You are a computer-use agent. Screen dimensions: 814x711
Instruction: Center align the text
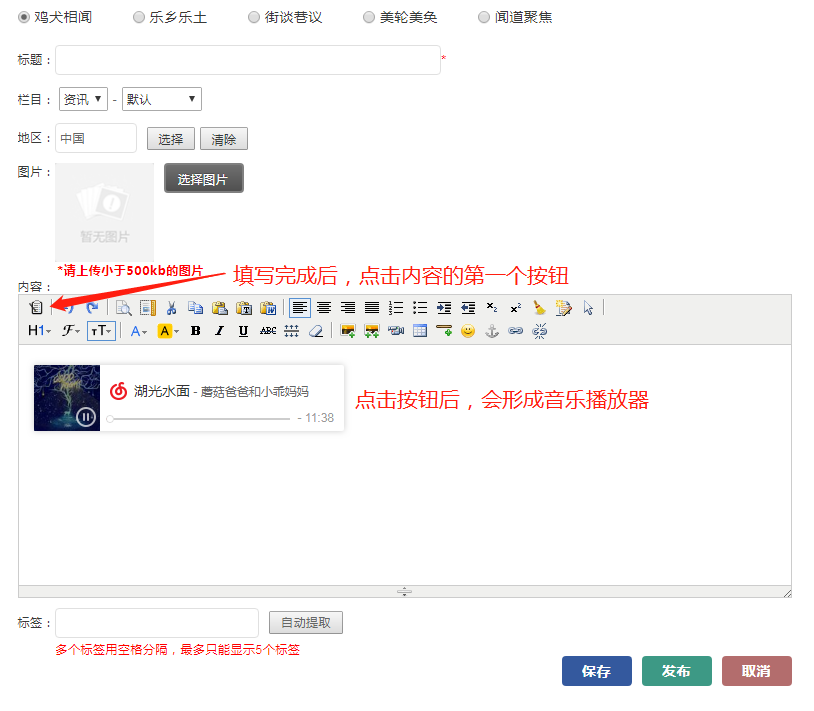[x=324, y=308]
